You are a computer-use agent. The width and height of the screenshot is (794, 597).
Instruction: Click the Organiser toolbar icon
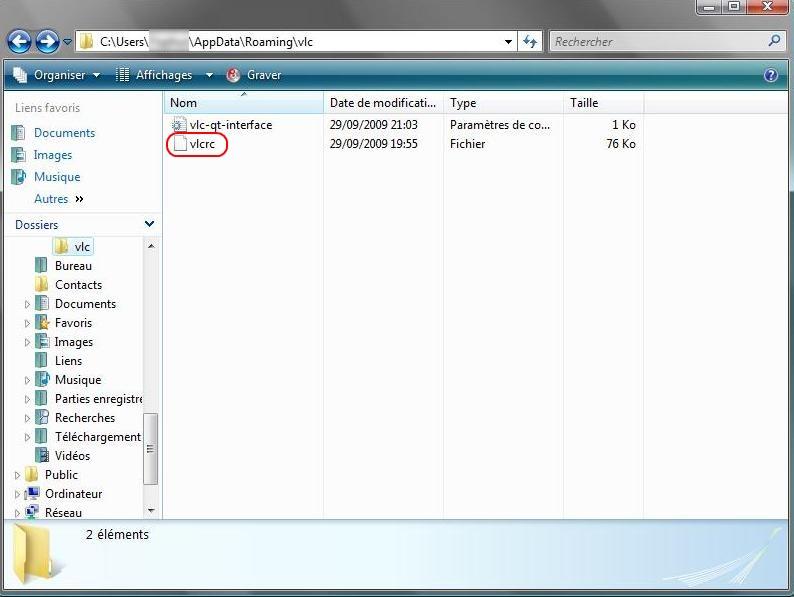point(20,75)
